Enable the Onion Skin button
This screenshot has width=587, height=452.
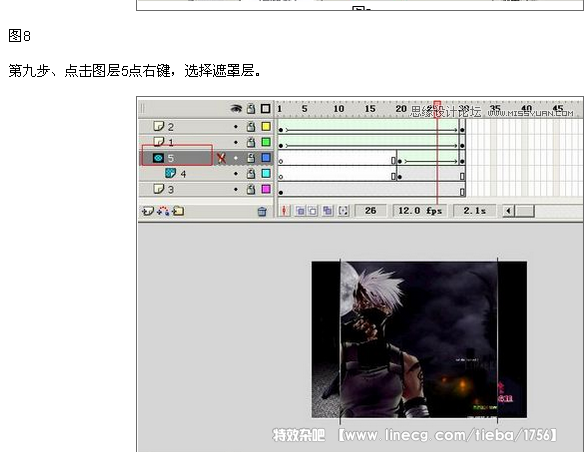click(x=300, y=211)
